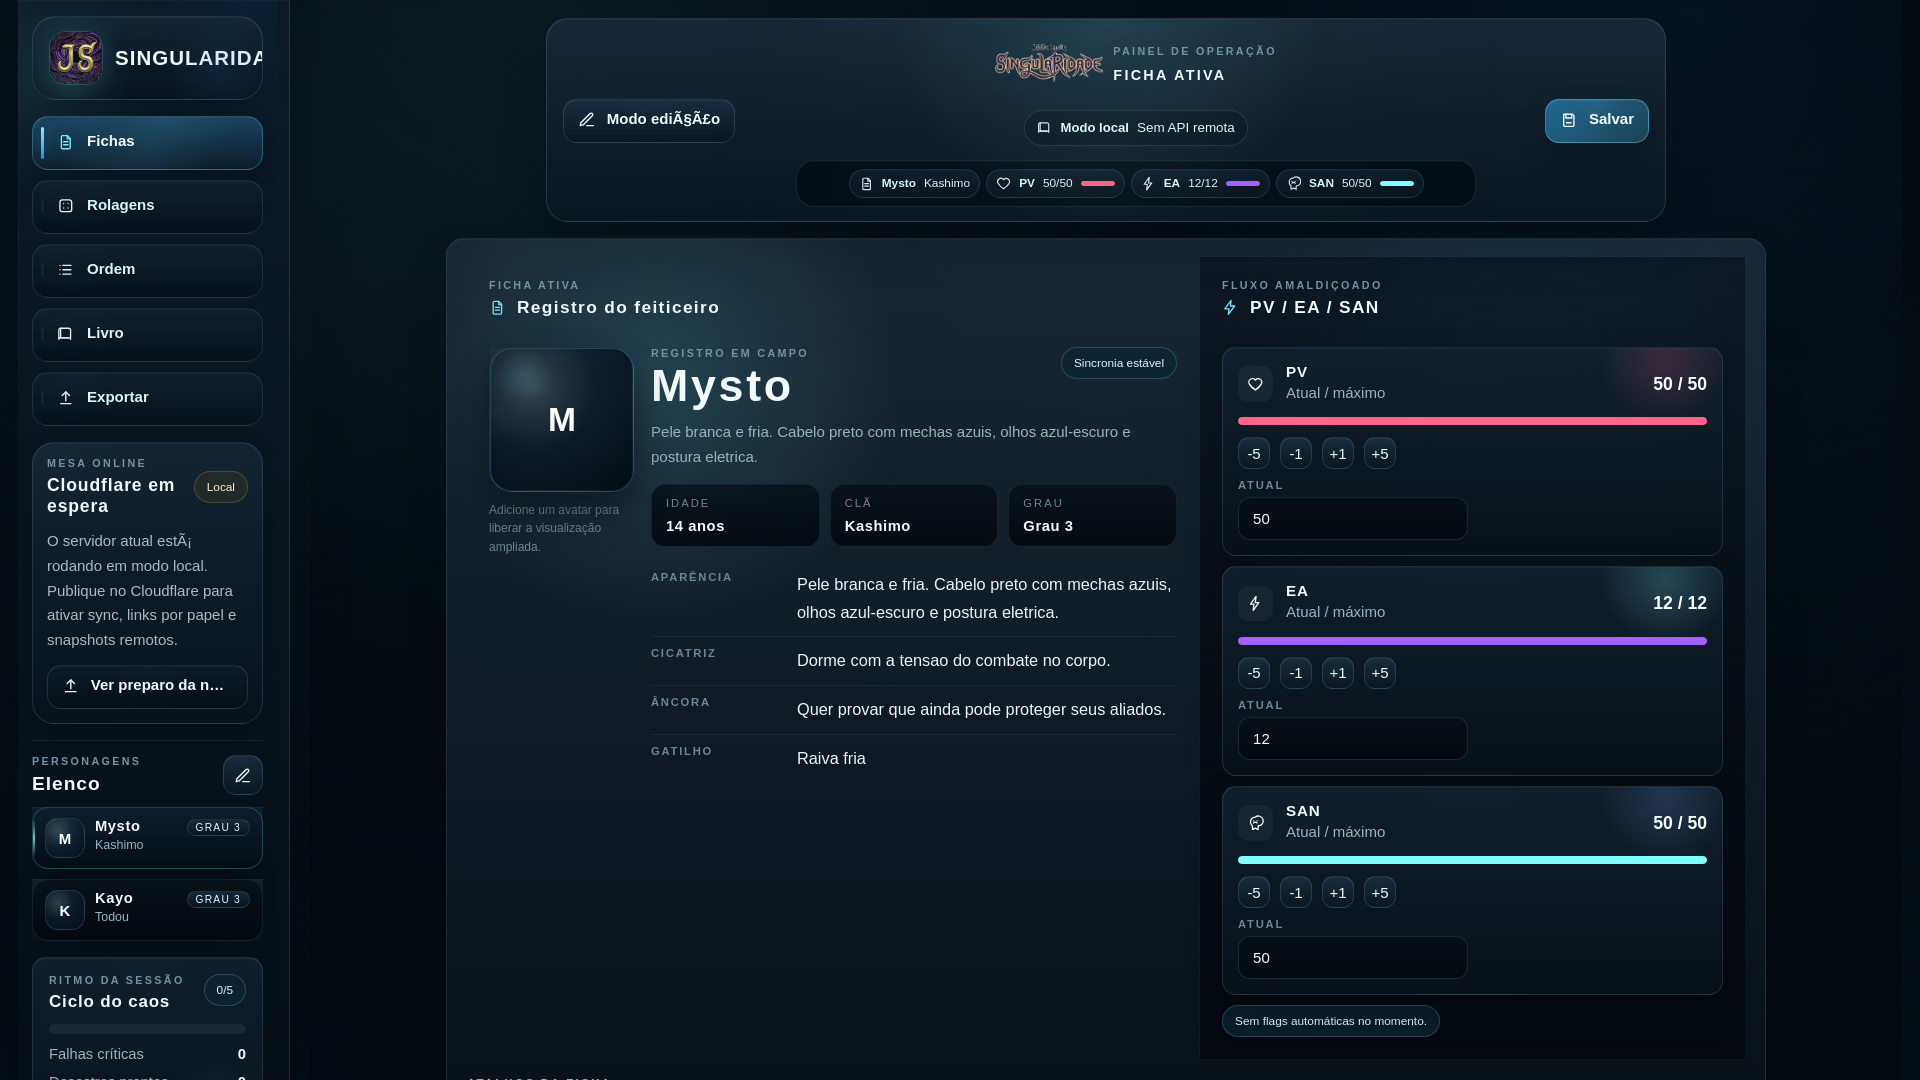
Task: Decrease SAN by 1
Action: tap(1296, 892)
